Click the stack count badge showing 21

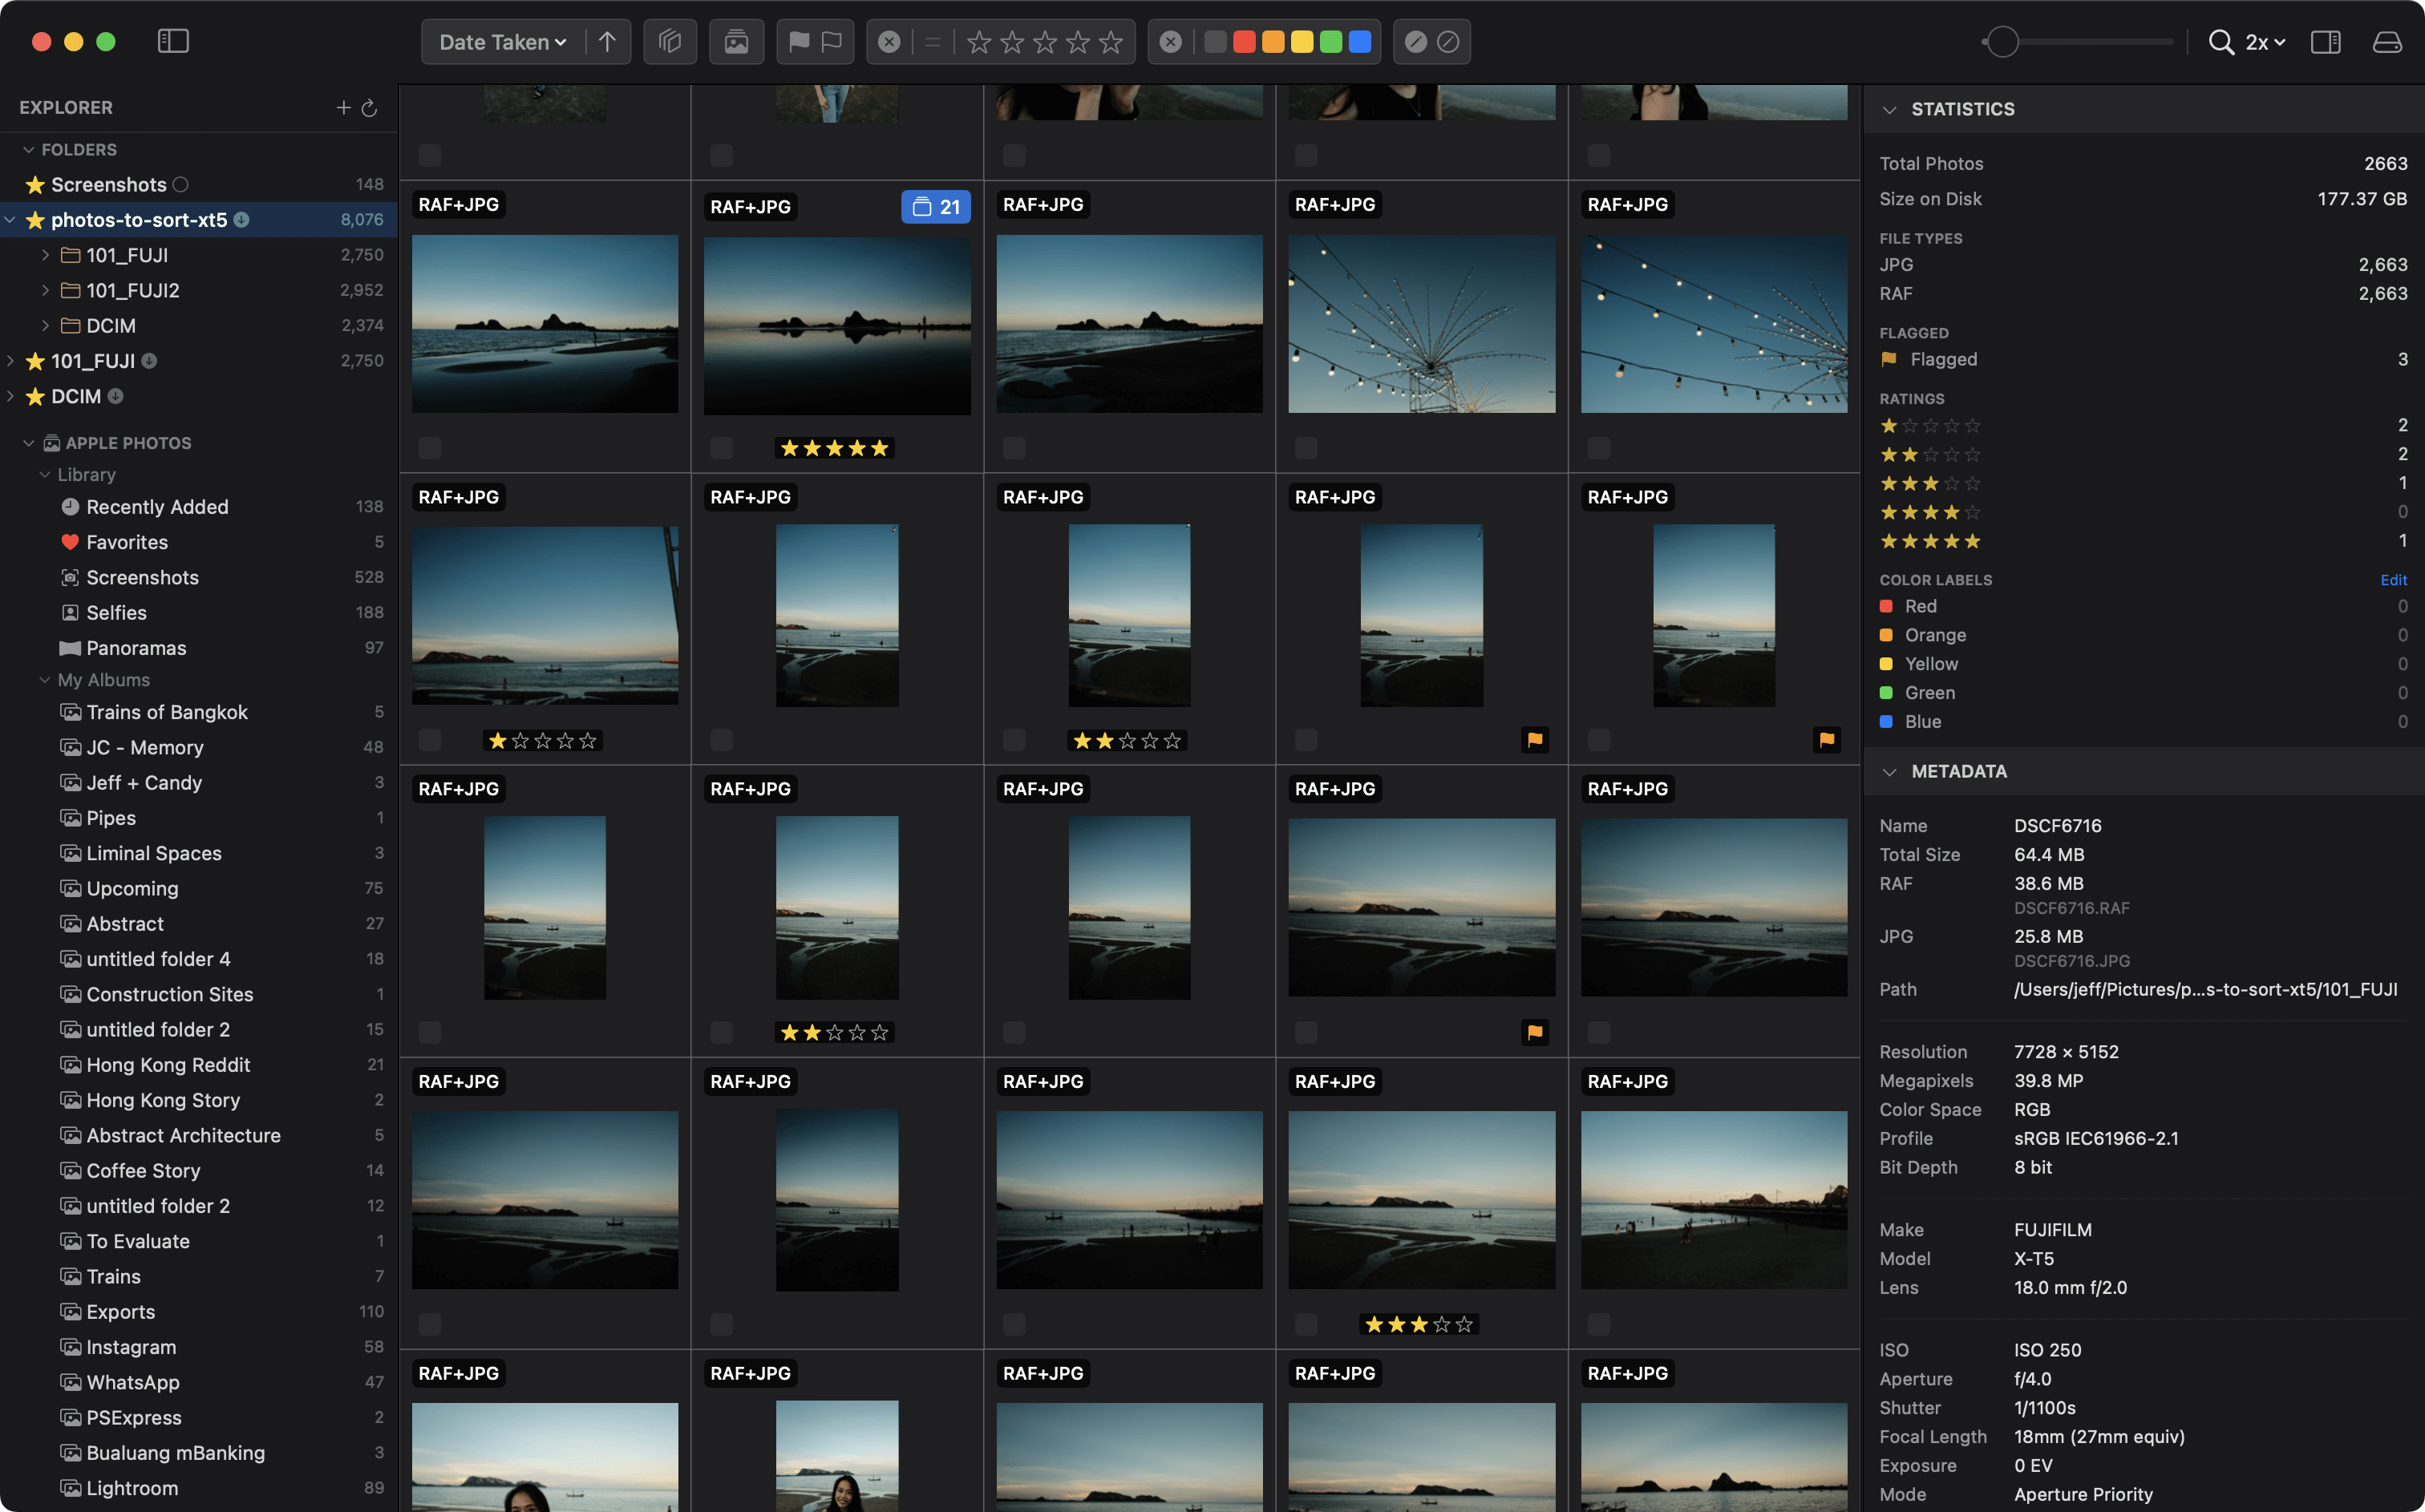936,206
